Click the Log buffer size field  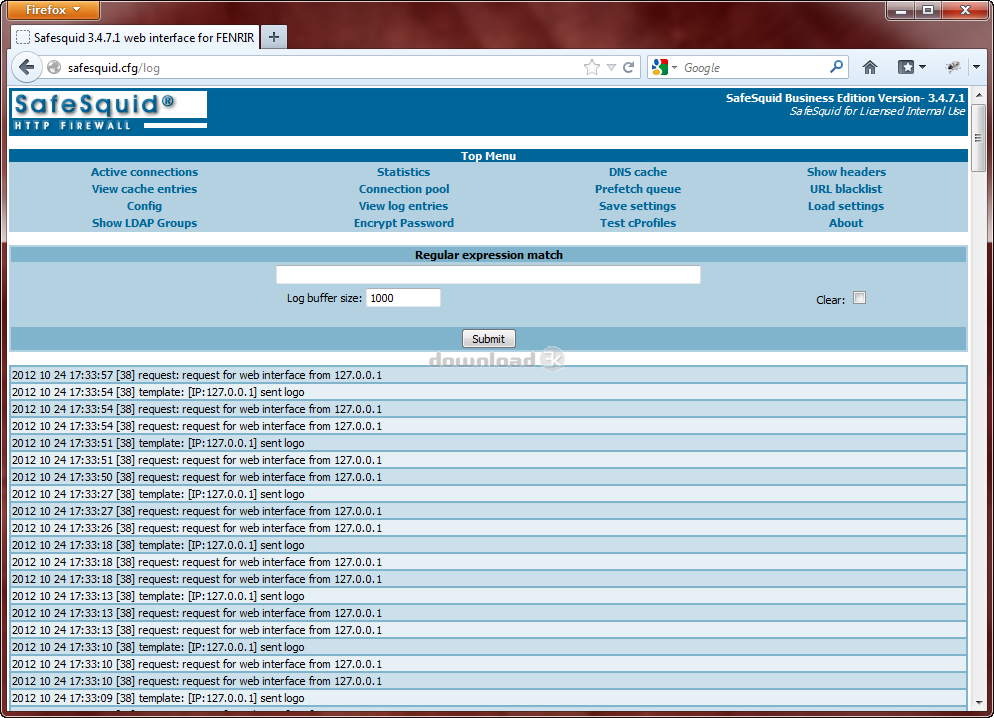(x=403, y=298)
